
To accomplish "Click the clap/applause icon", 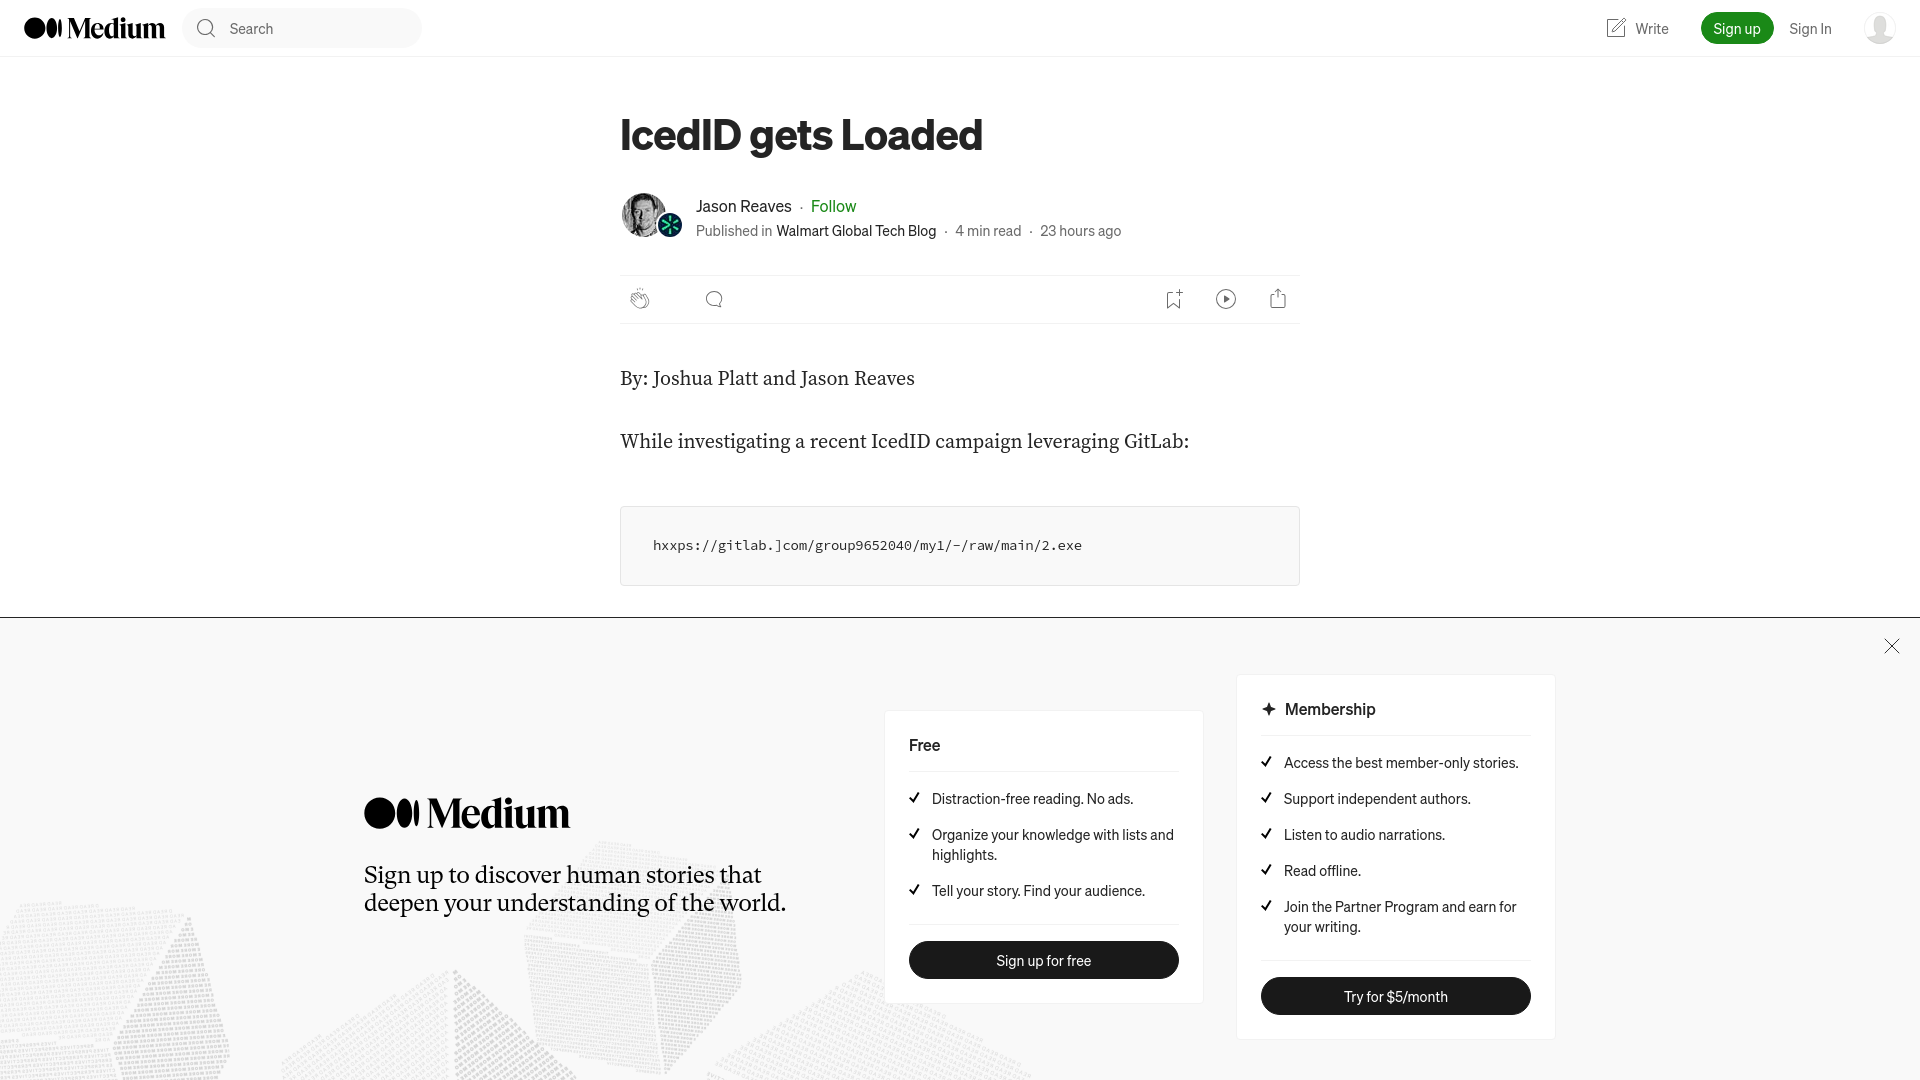I will click(640, 298).
